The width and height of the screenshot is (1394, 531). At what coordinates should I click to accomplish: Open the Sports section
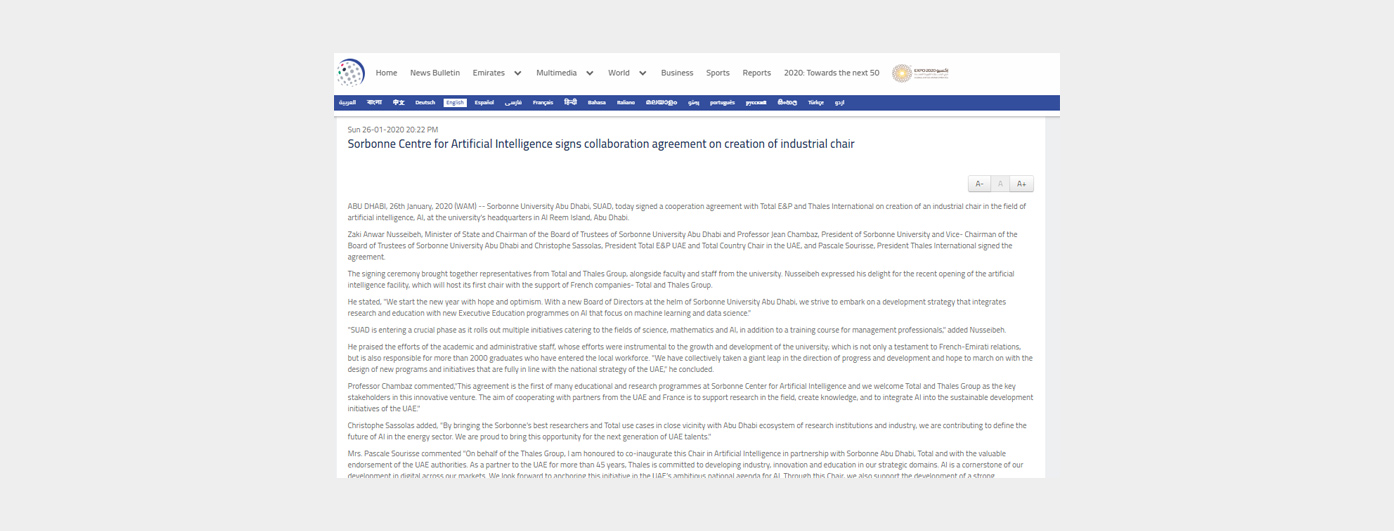pyautogui.click(x=718, y=73)
